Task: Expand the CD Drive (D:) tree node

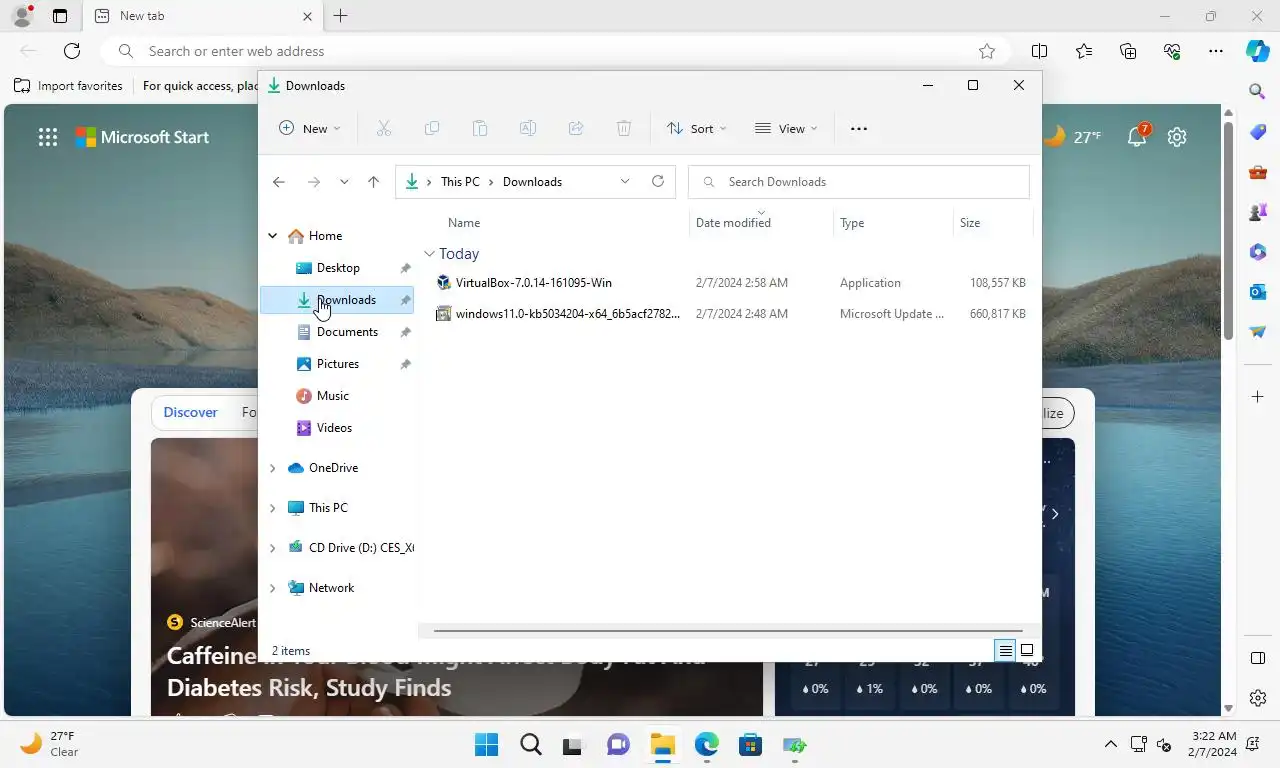Action: [272, 548]
